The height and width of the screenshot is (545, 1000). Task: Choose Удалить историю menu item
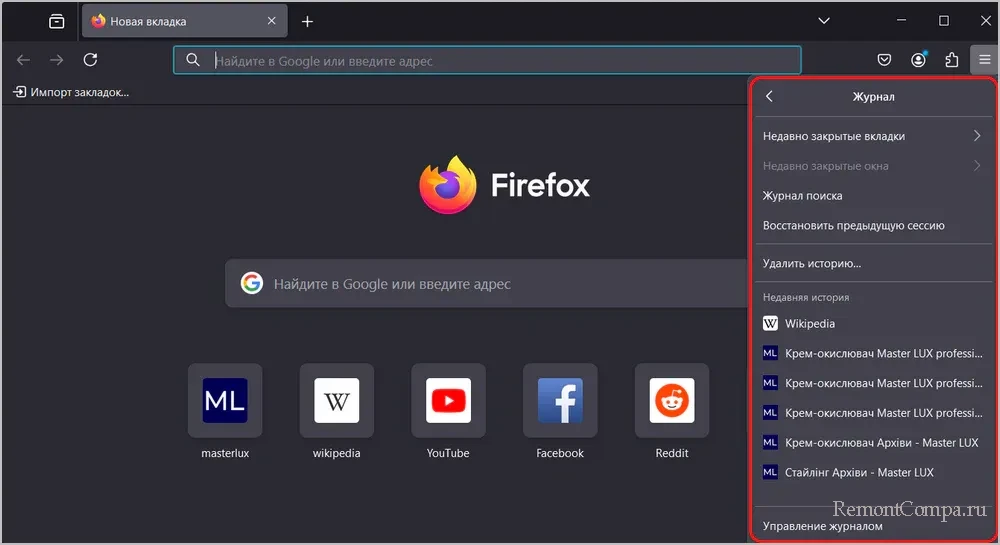pyautogui.click(x=872, y=263)
